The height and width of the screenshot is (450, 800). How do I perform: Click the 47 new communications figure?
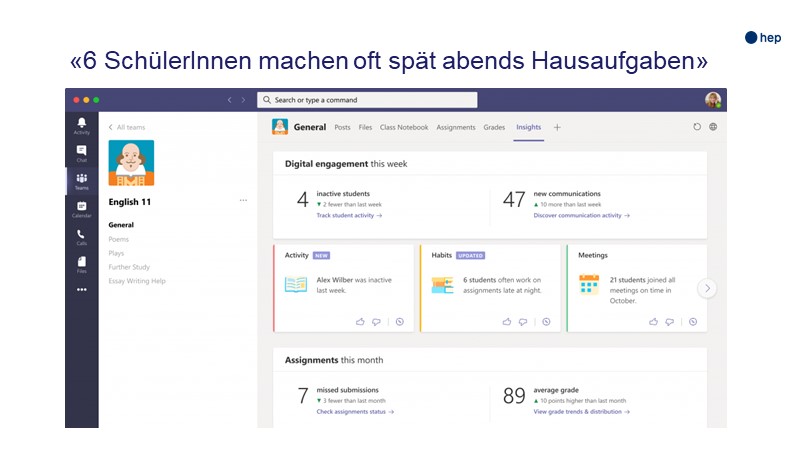514,199
